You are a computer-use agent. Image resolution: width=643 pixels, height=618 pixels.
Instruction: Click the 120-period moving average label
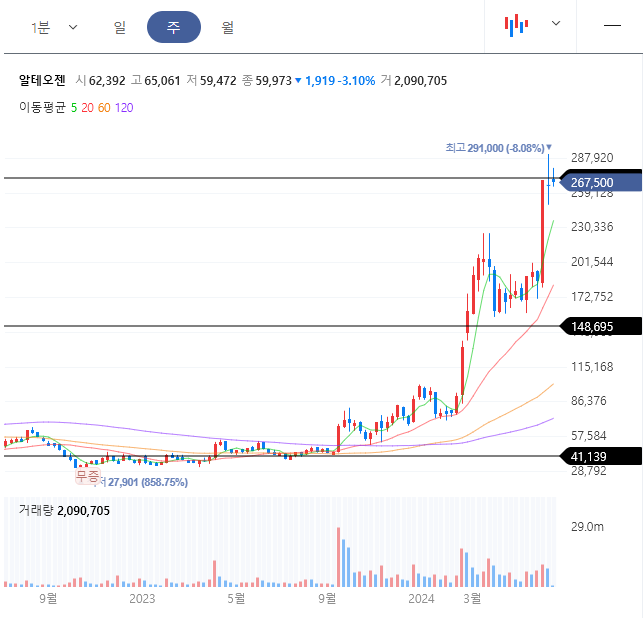tap(124, 108)
